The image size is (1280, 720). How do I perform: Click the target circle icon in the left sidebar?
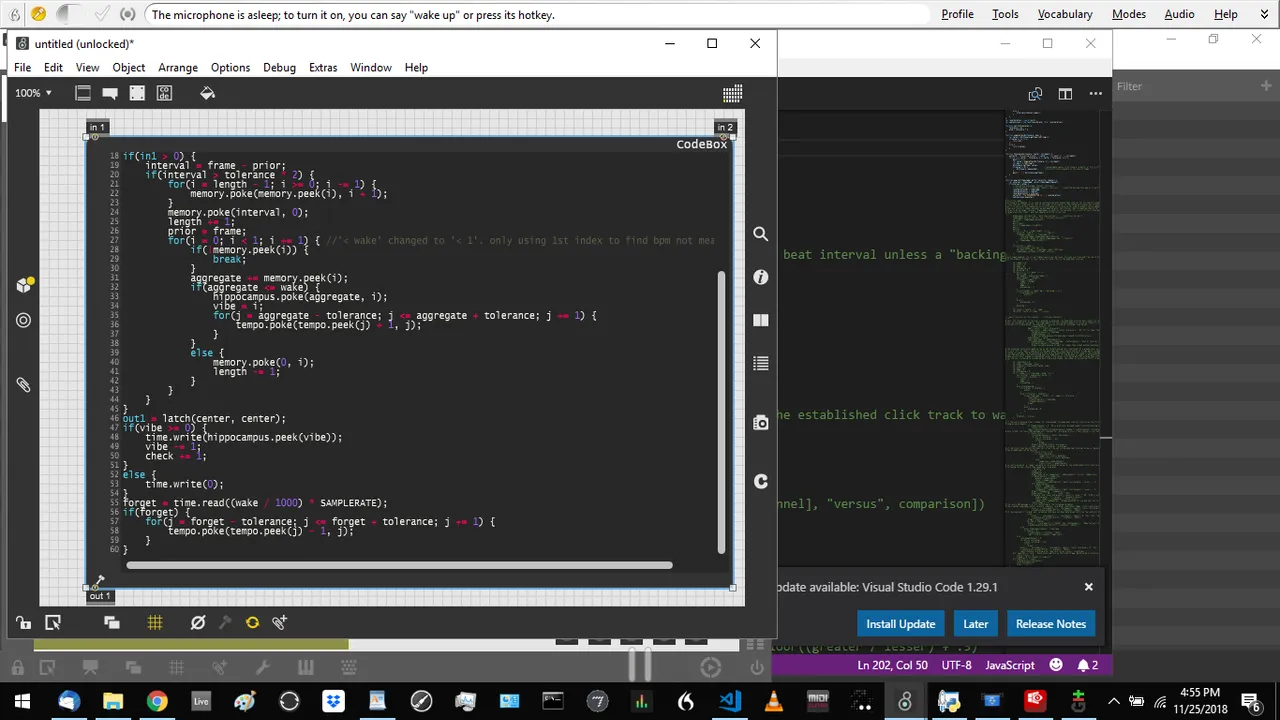point(24,320)
